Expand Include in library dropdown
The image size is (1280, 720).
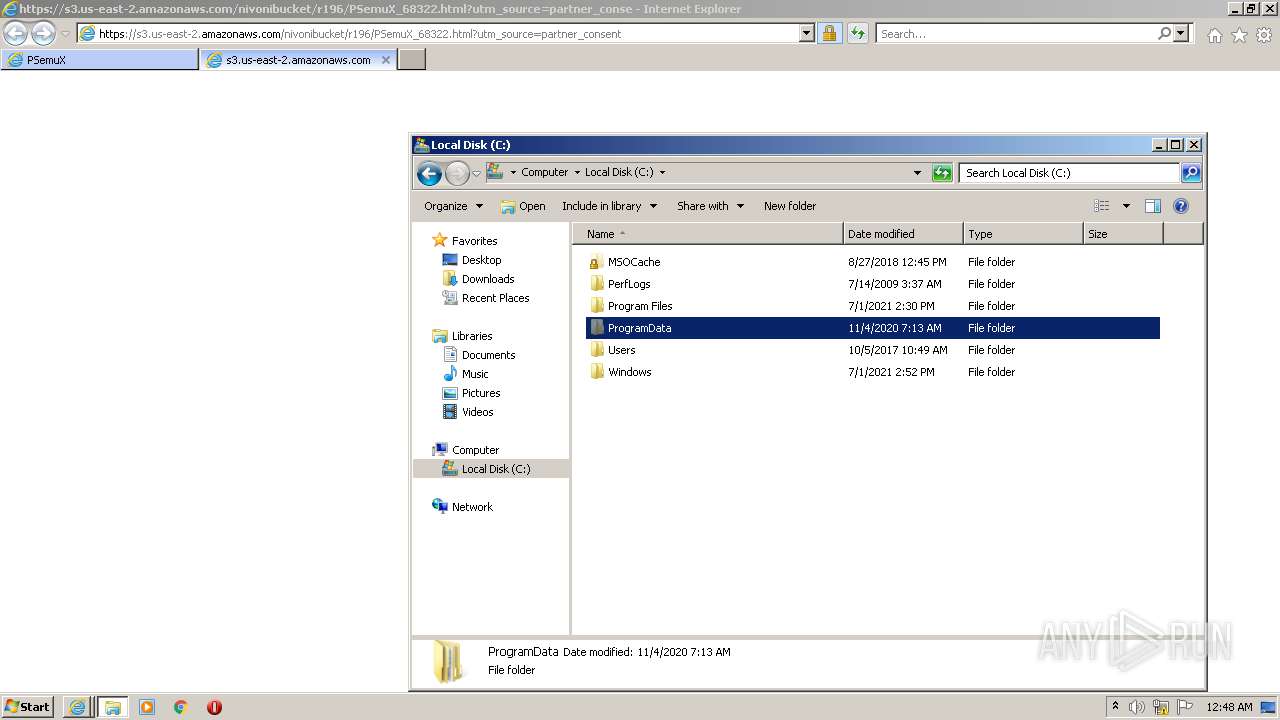(609, 206)
